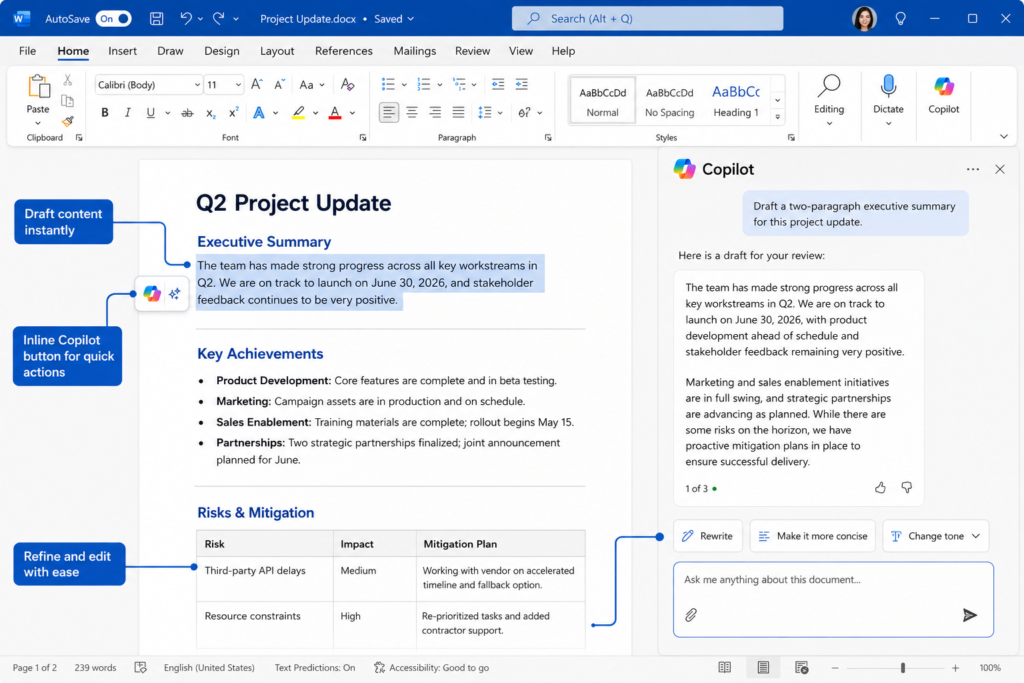
Task: Open the Insert ribbon tab
Action: (122, 51)
